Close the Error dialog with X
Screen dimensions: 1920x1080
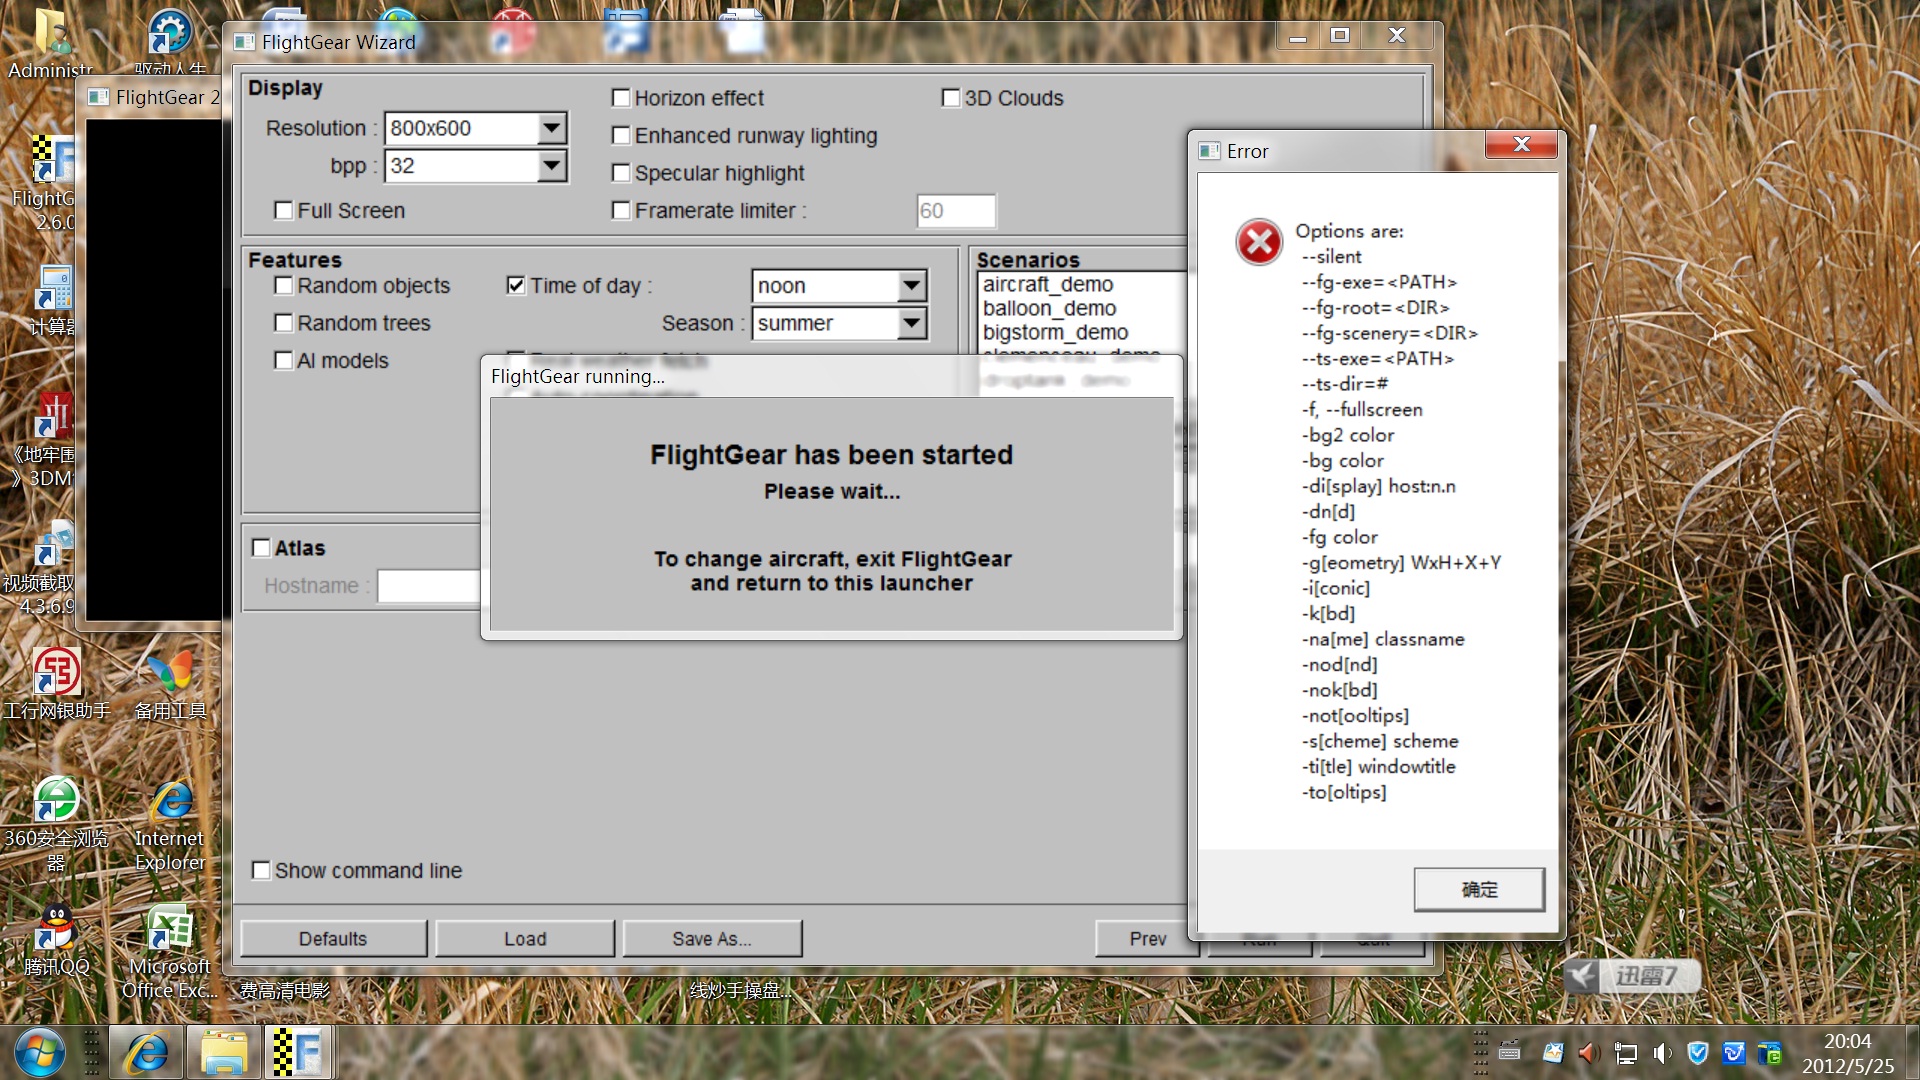tap(1521, 144)
